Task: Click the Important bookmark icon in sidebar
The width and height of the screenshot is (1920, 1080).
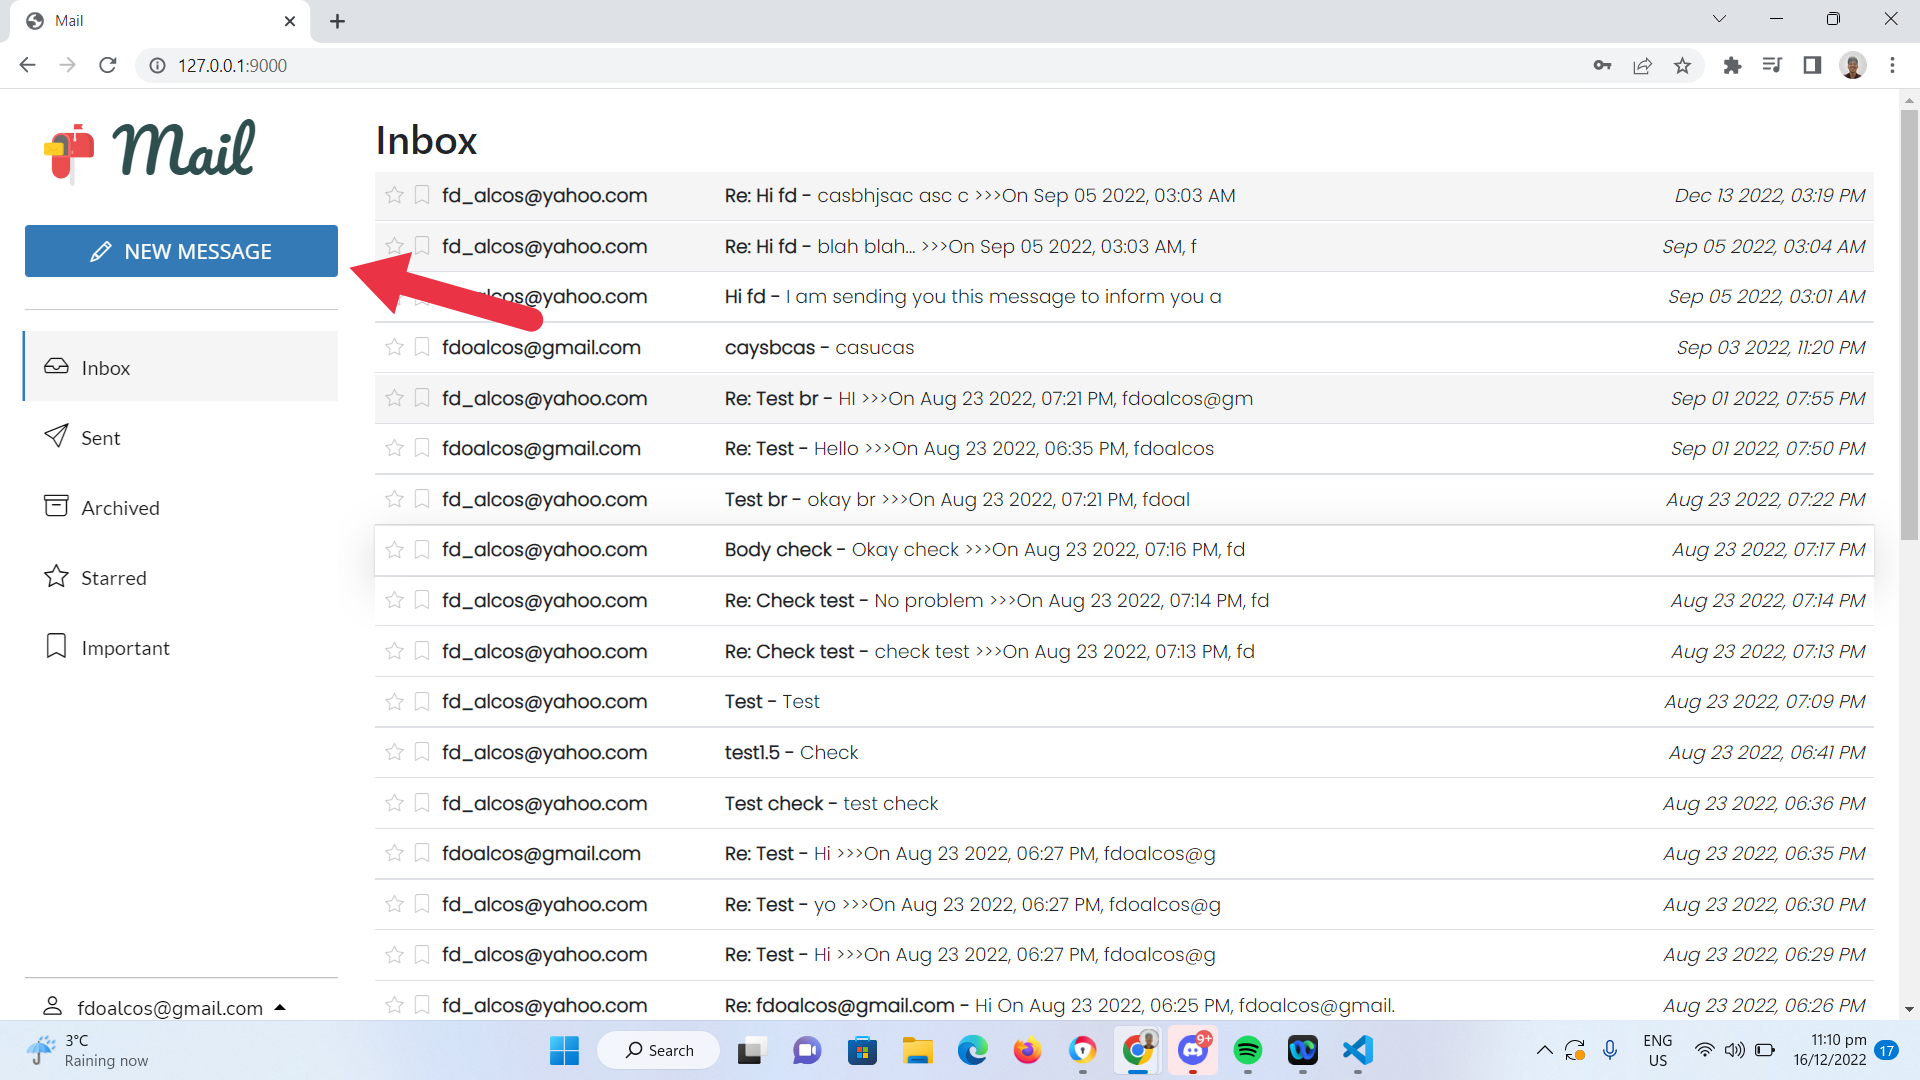Action: click(x=56, y=646)
